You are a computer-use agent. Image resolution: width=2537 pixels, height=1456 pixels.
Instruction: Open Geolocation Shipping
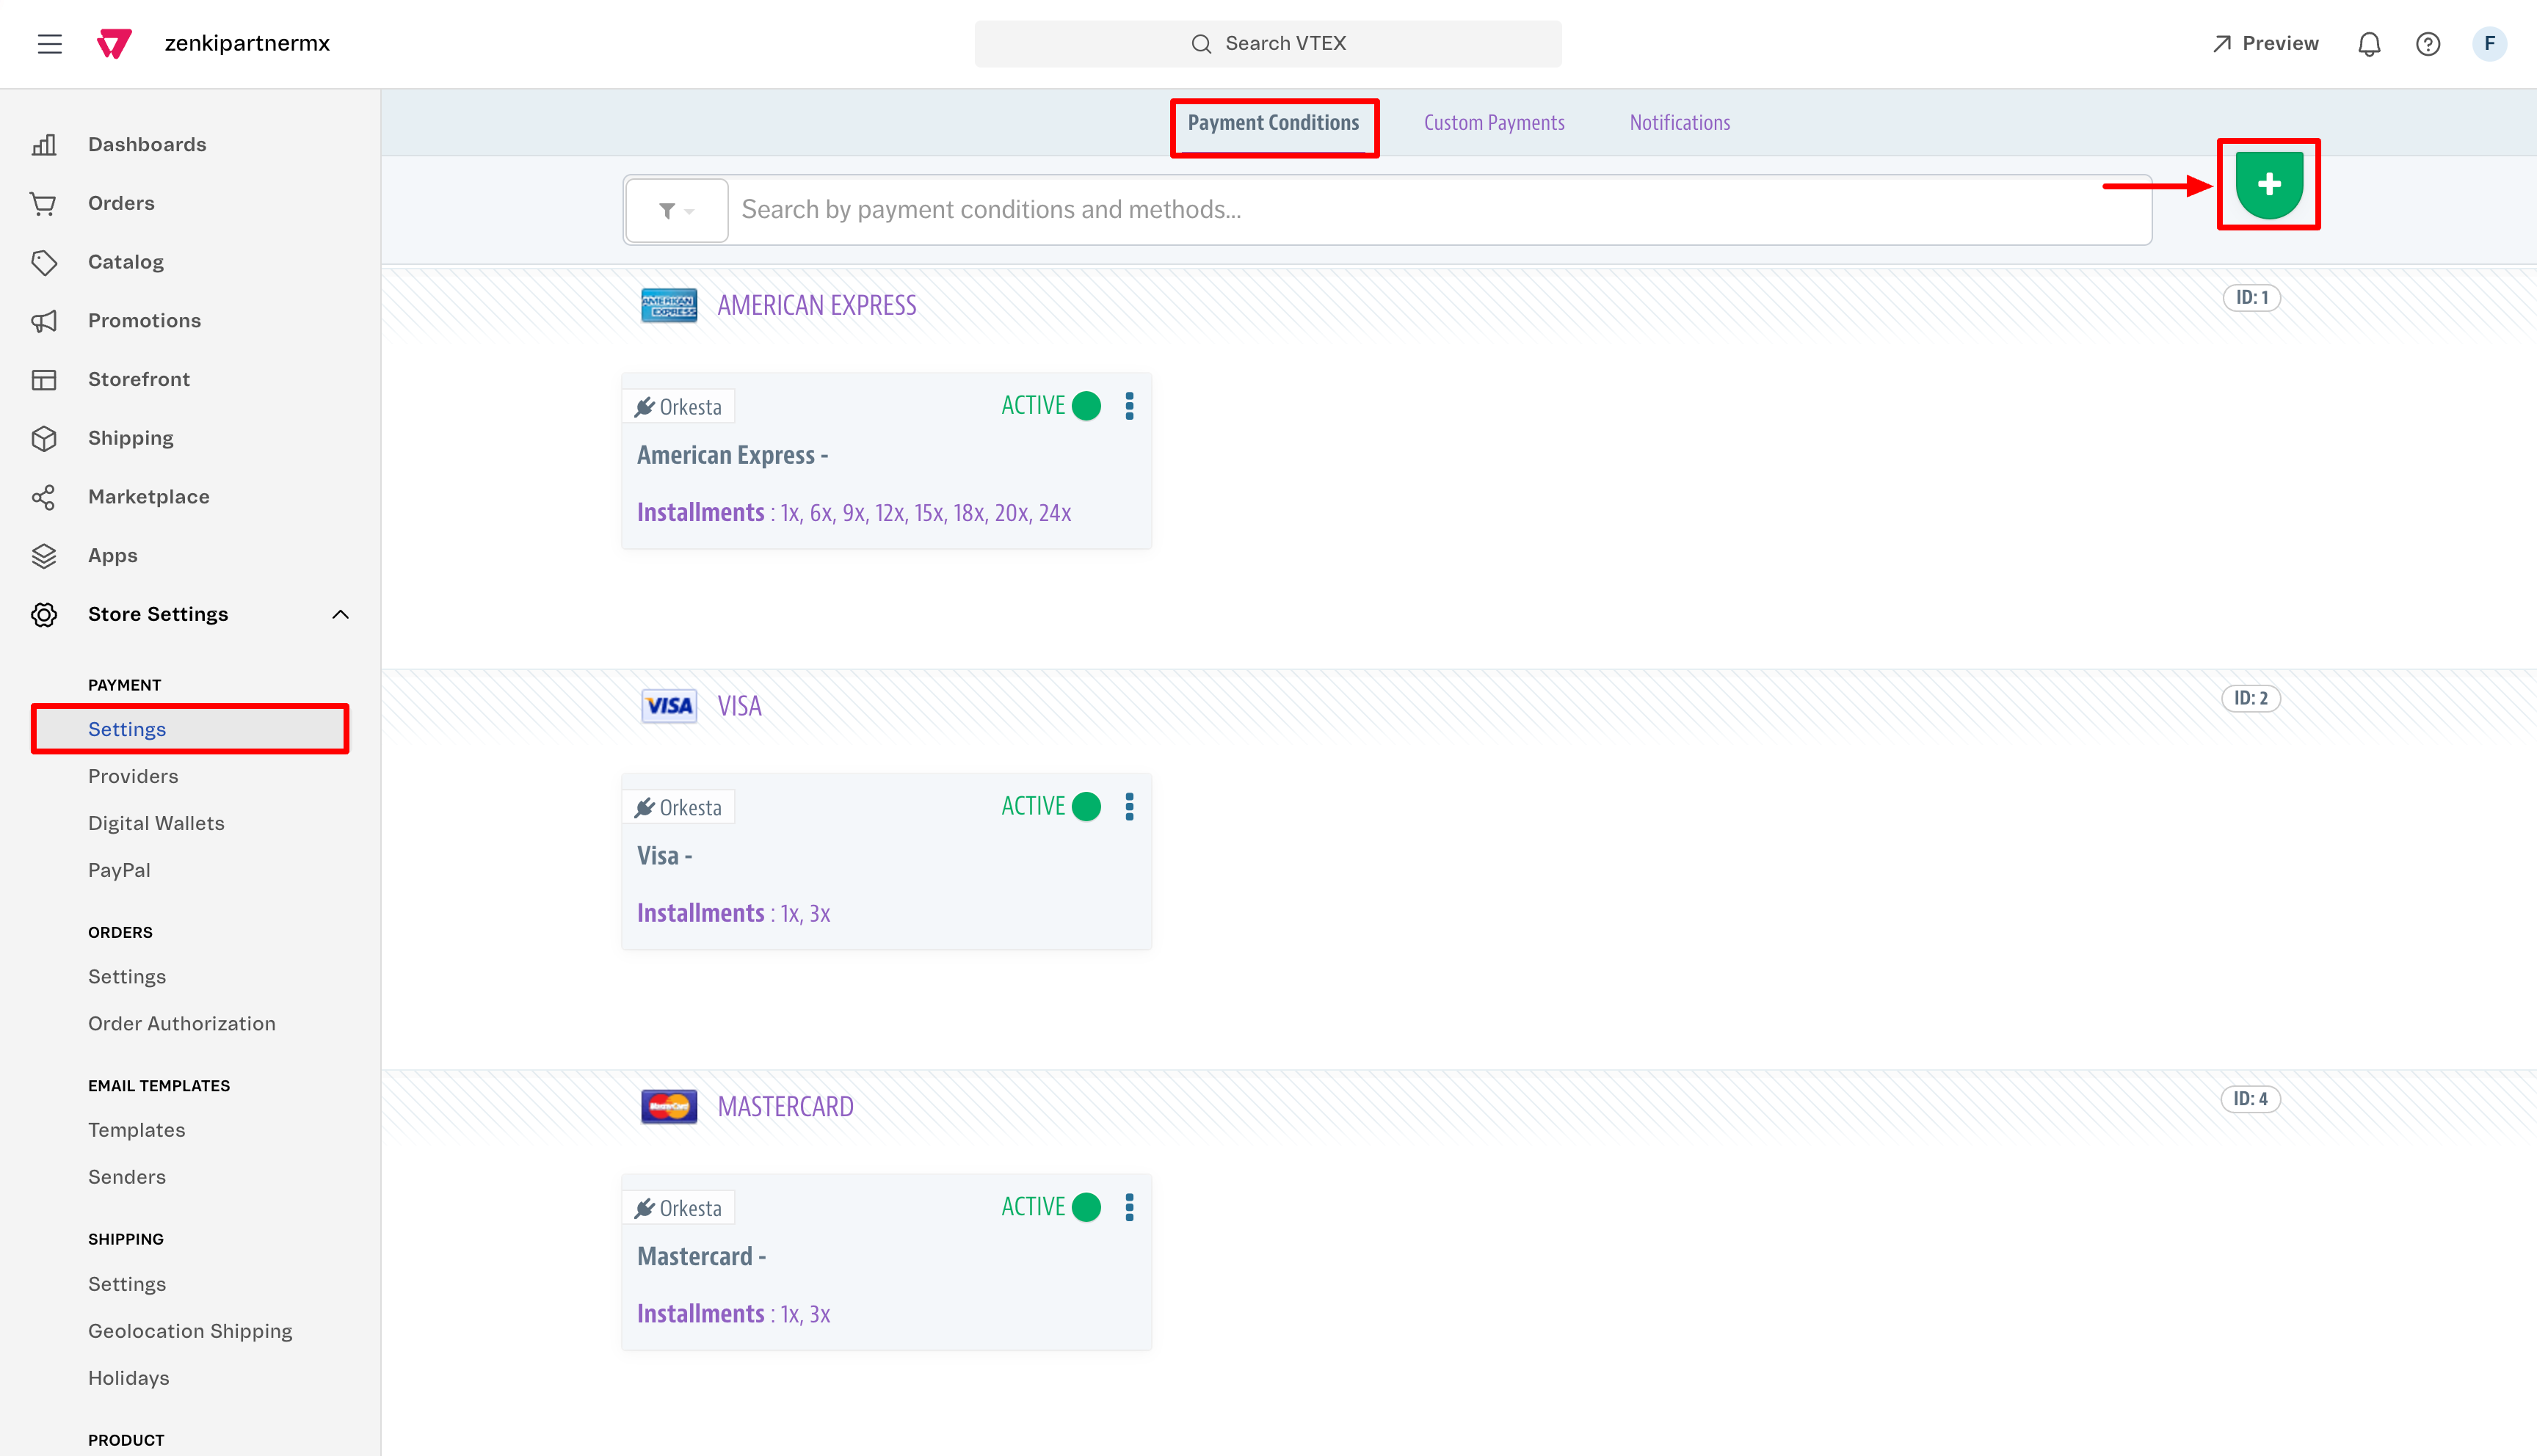[x=190, y=1331]
